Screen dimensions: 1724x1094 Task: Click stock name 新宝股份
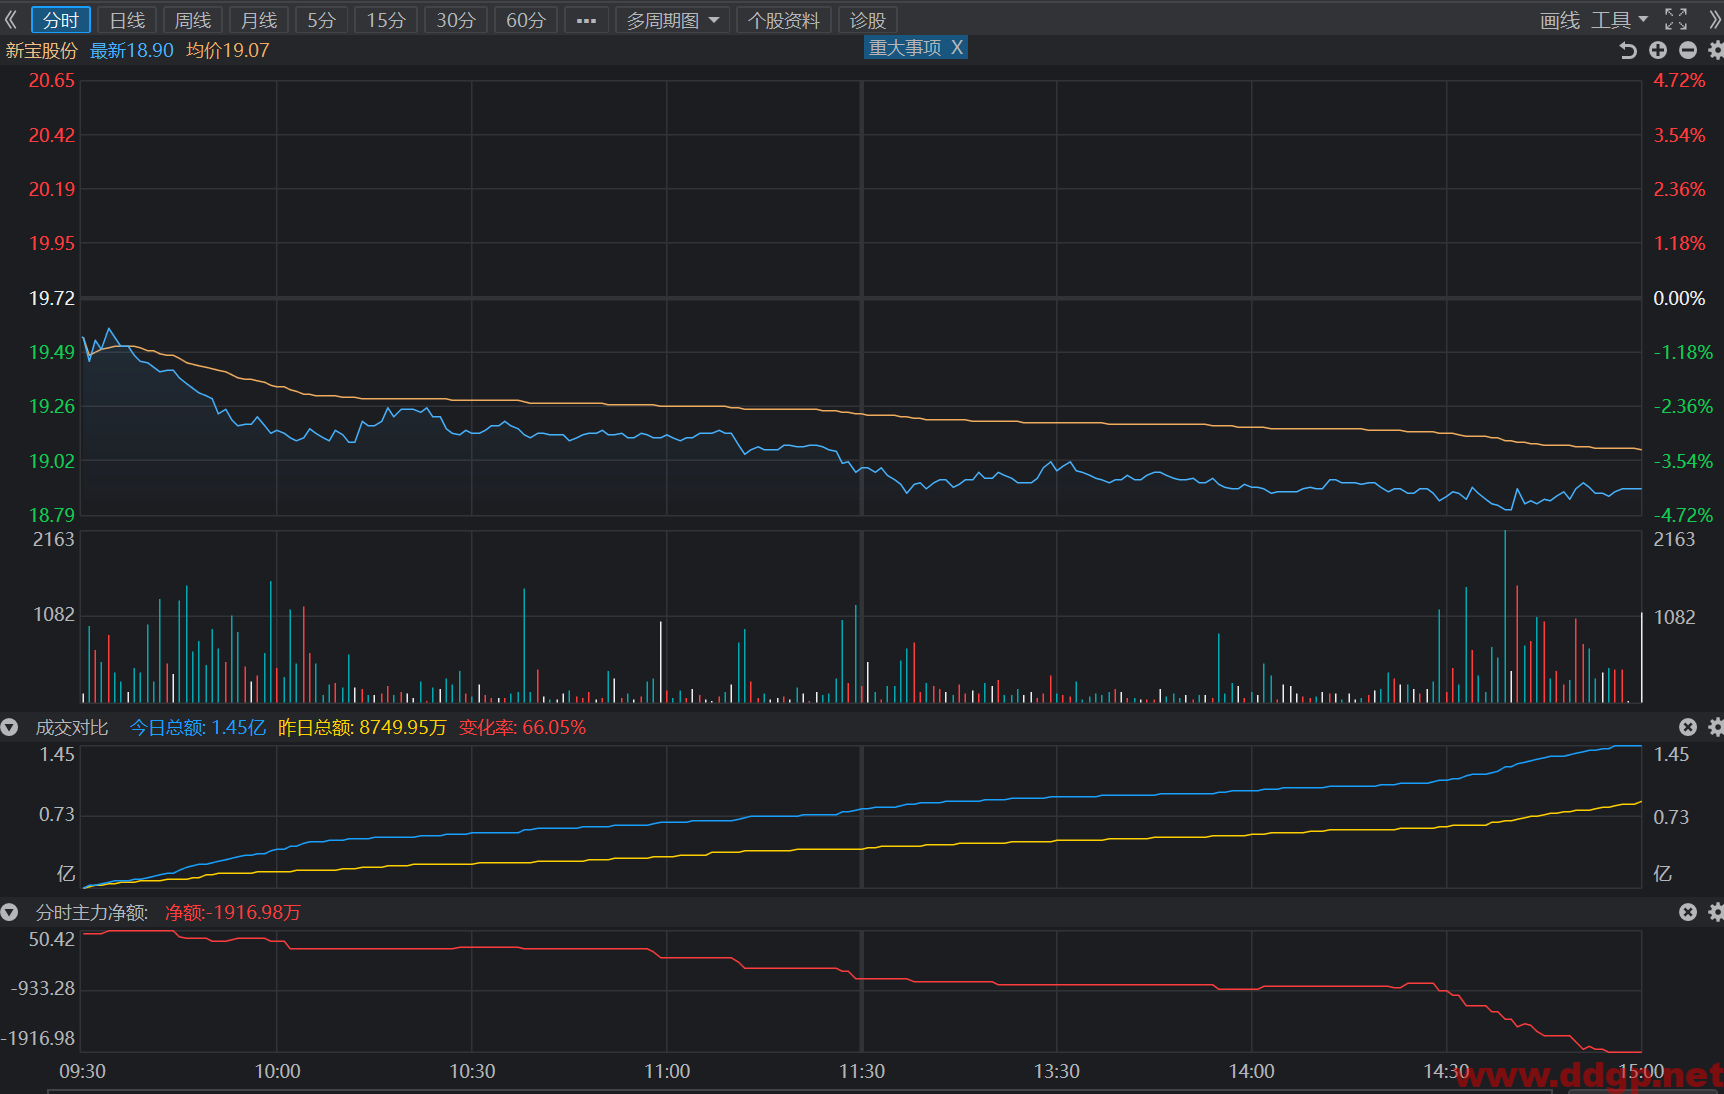click(x=42, y=50)
